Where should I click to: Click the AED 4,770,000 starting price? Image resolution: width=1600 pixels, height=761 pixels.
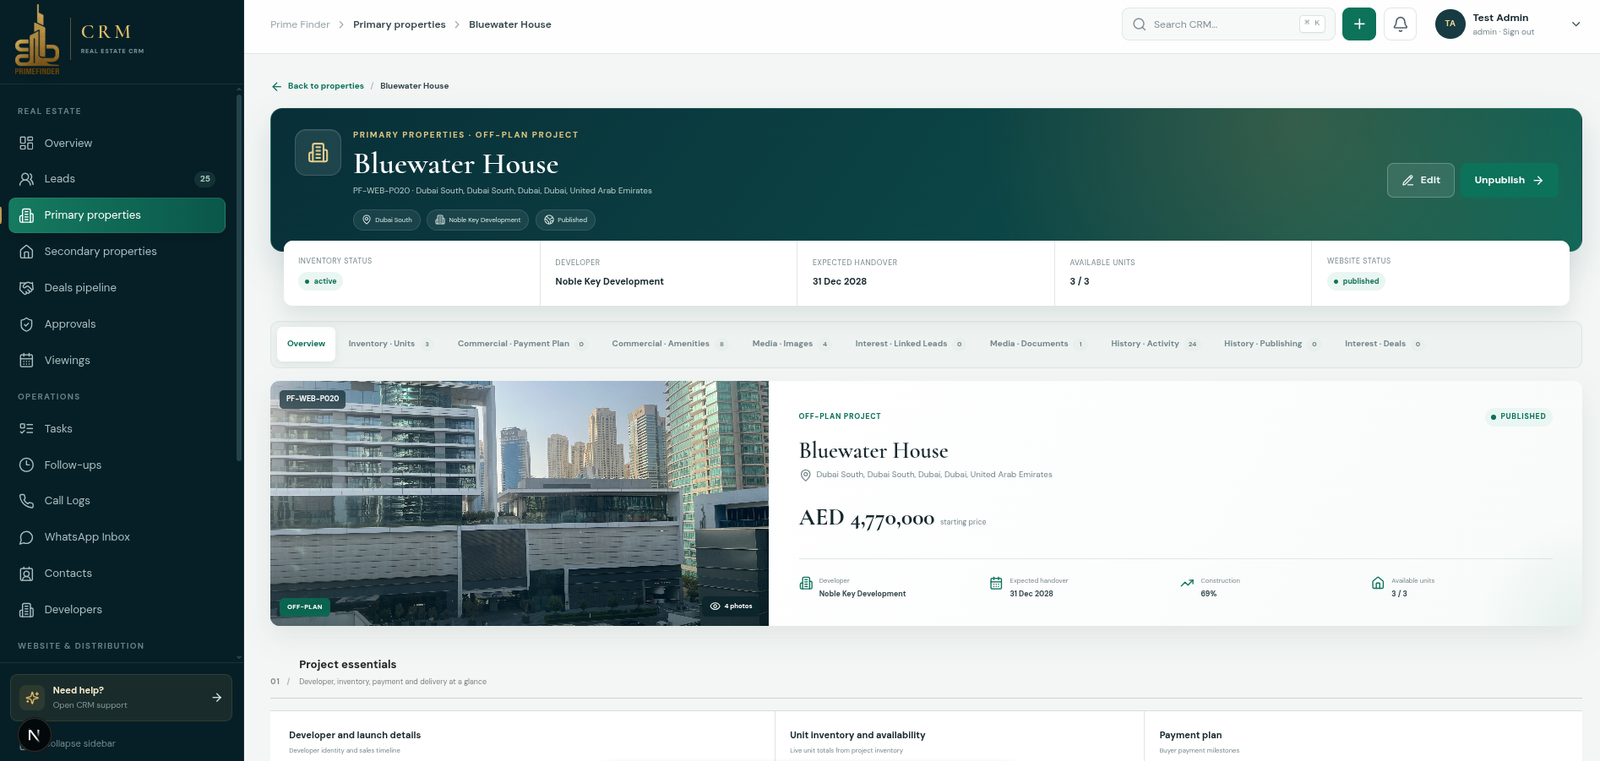866,518
